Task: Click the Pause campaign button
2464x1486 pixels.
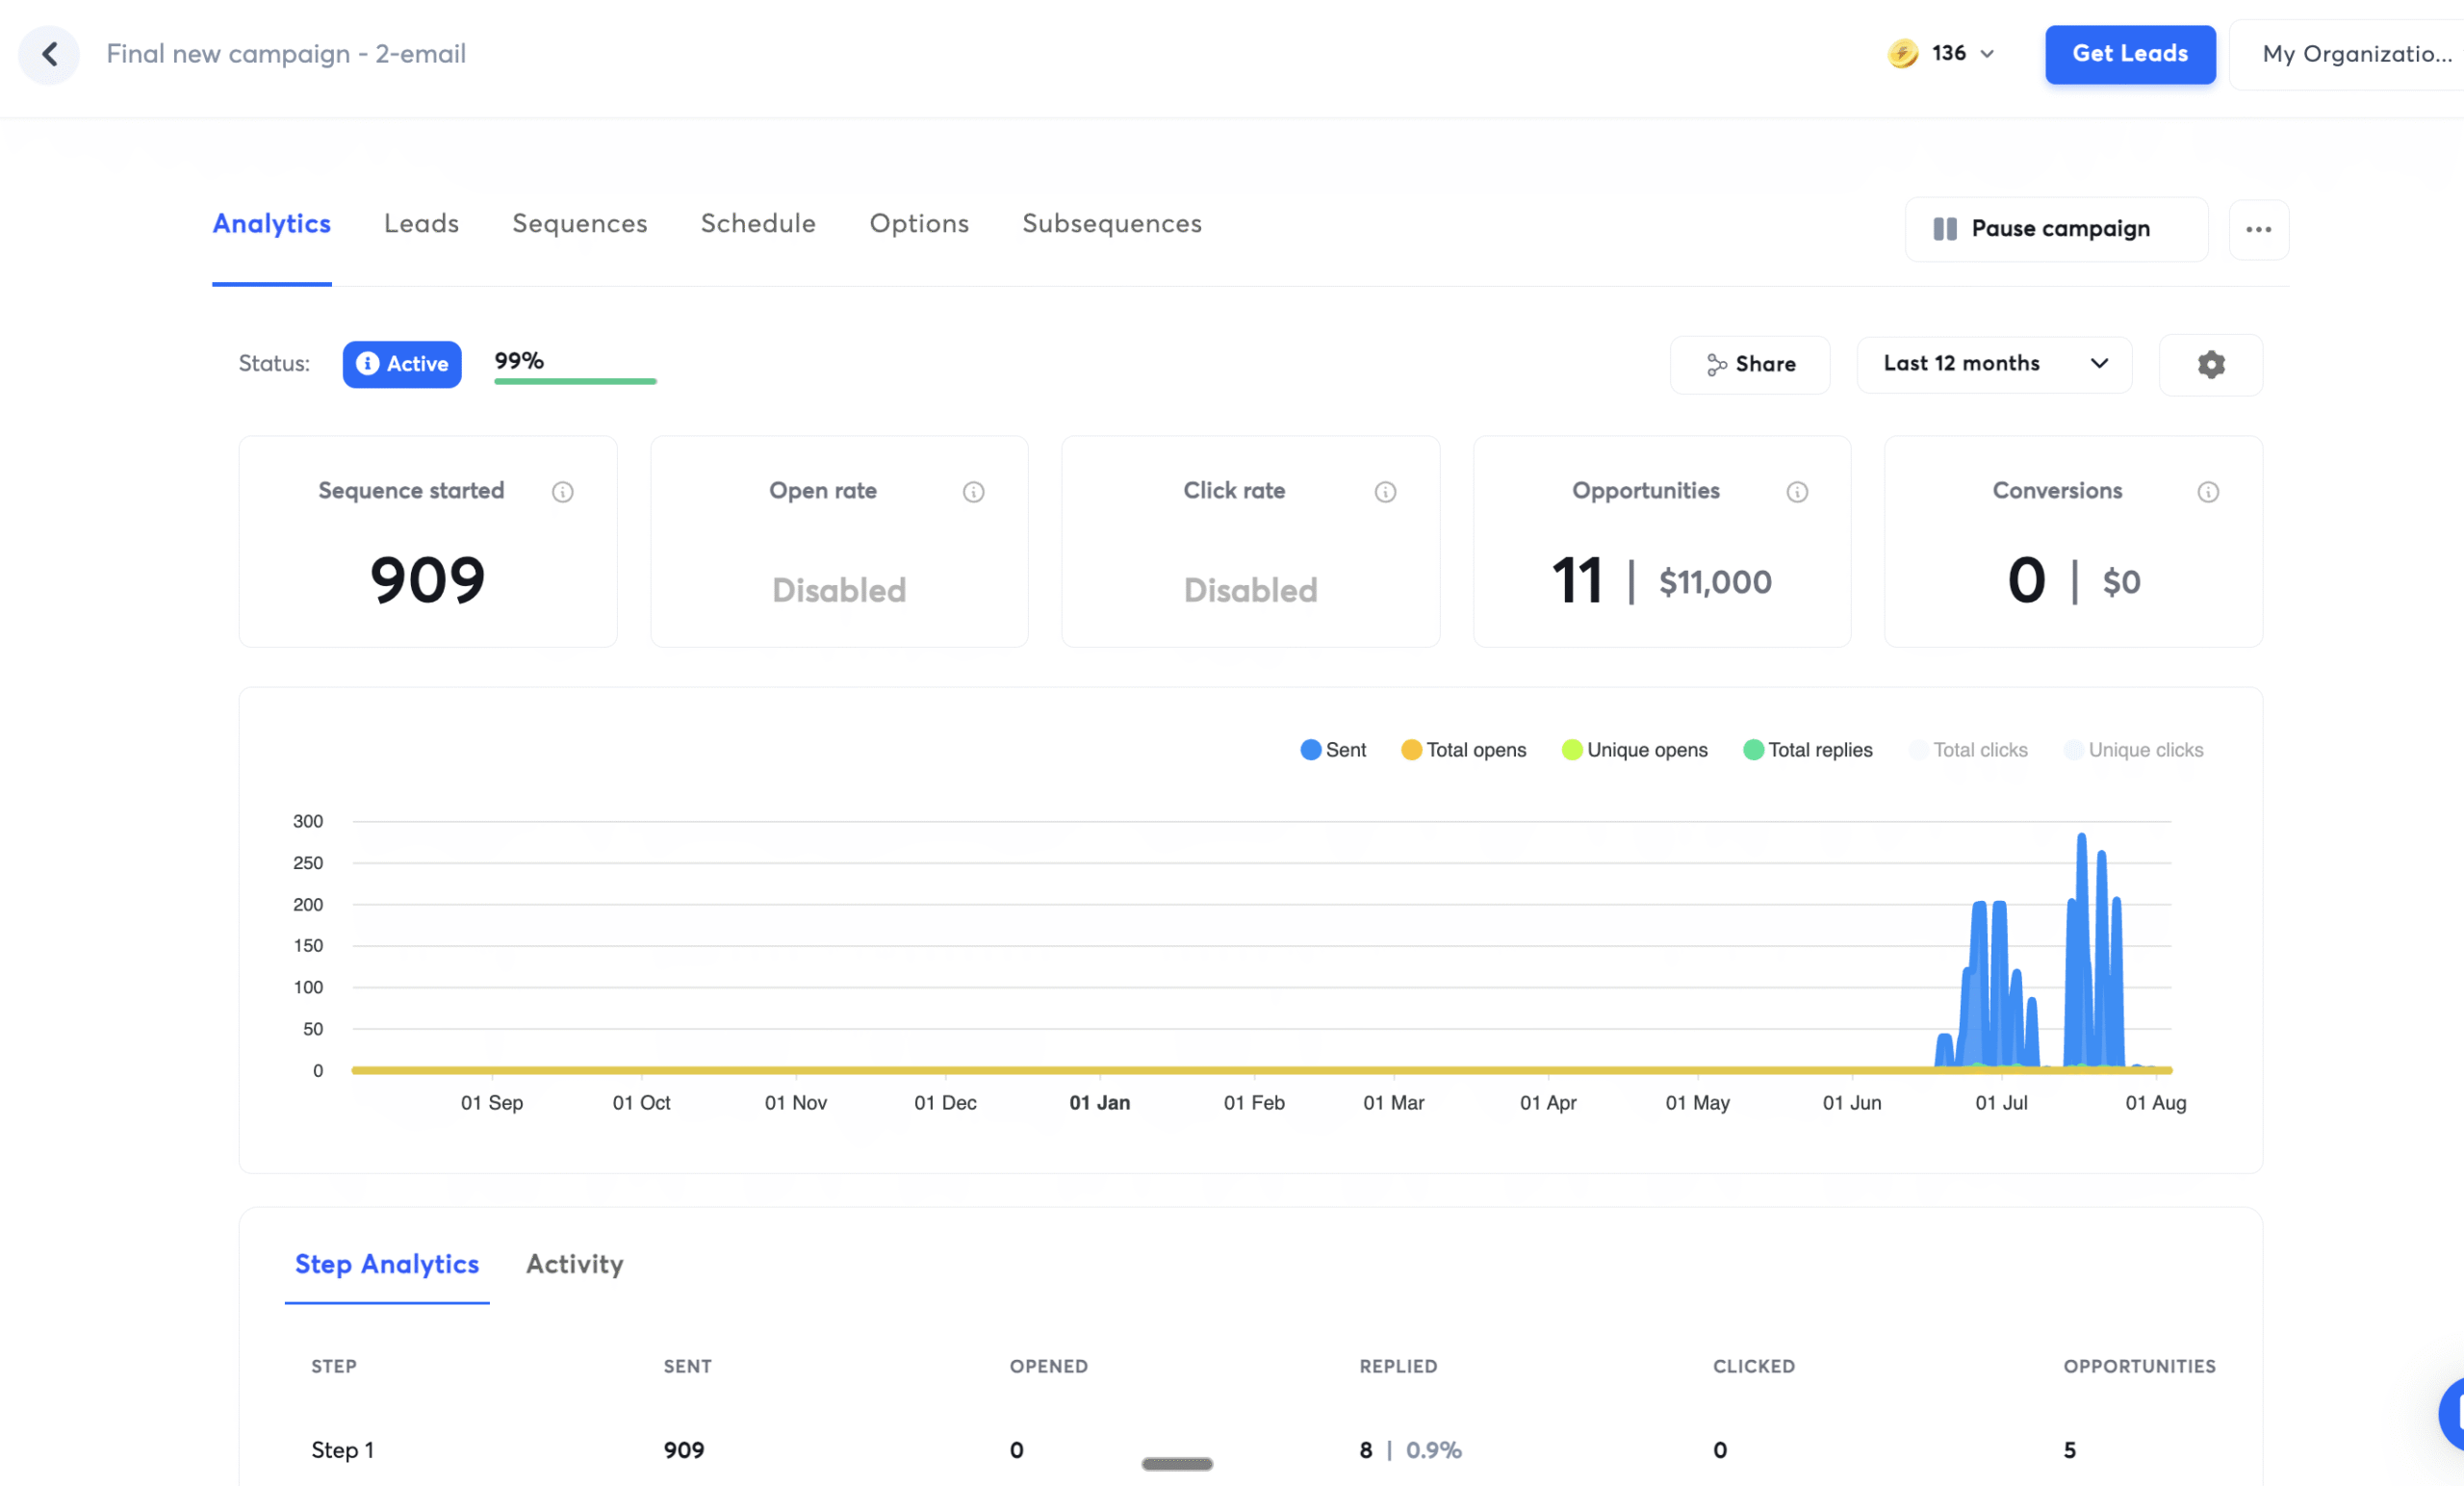Action: coord(2056,229)
